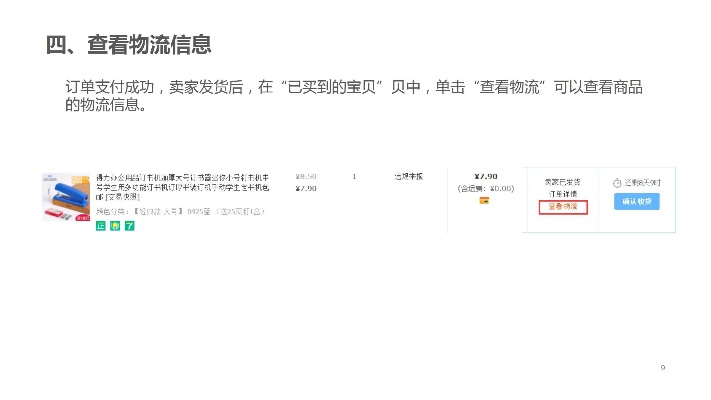Click the green "正" genuine-product badge icon
Image resolution: width=711 pixels, height=400 pixels.
(x=100, y=226)
